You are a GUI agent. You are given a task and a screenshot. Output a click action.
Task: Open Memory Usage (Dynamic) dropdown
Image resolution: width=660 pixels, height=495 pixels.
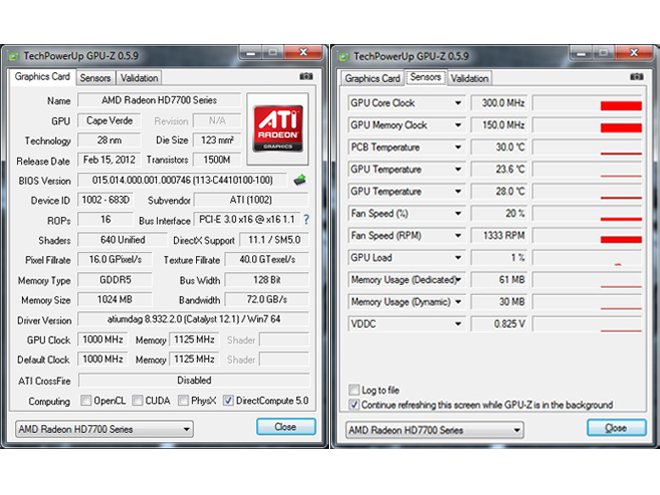coord(458,302)
